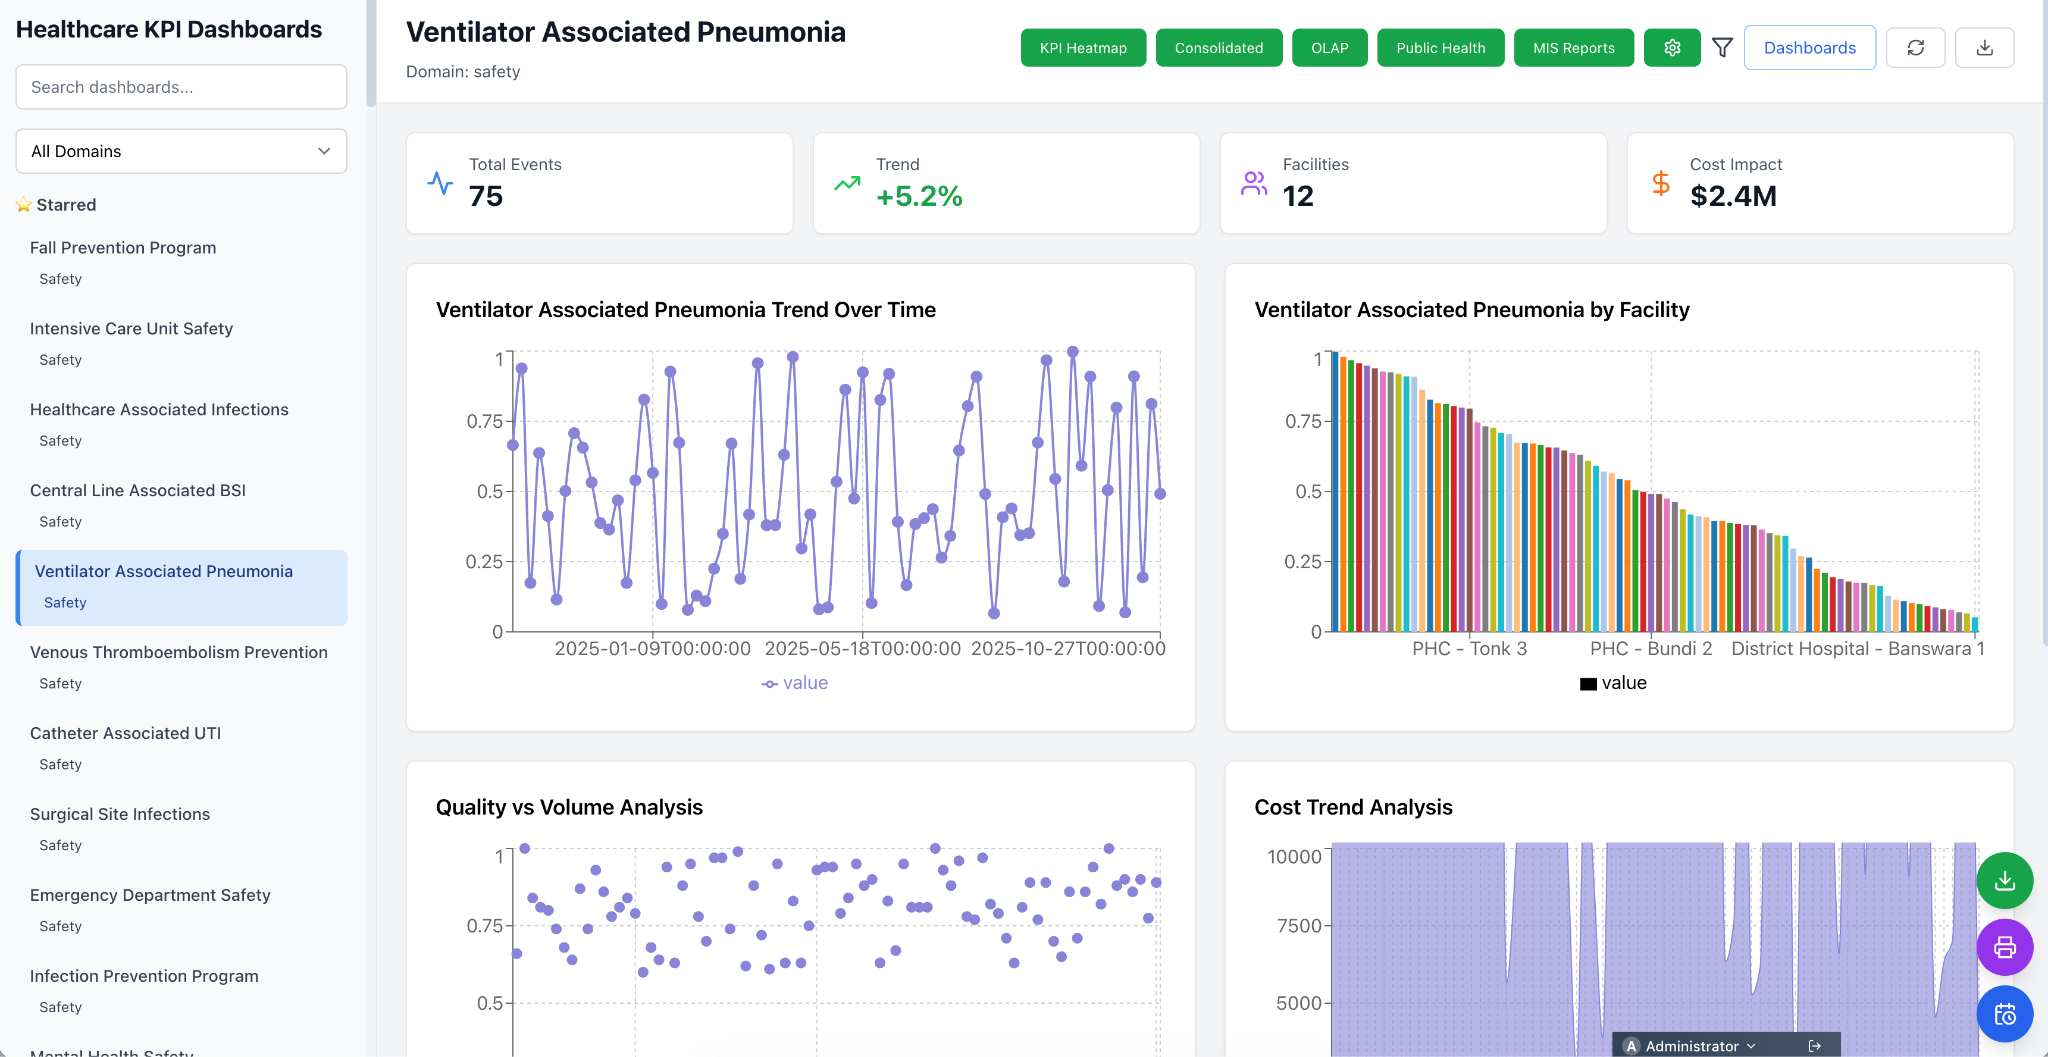Screen dimensions: 2048x1057
Task: Click the logout icon beside Administrator
Action: [x=1815, y=1046]
